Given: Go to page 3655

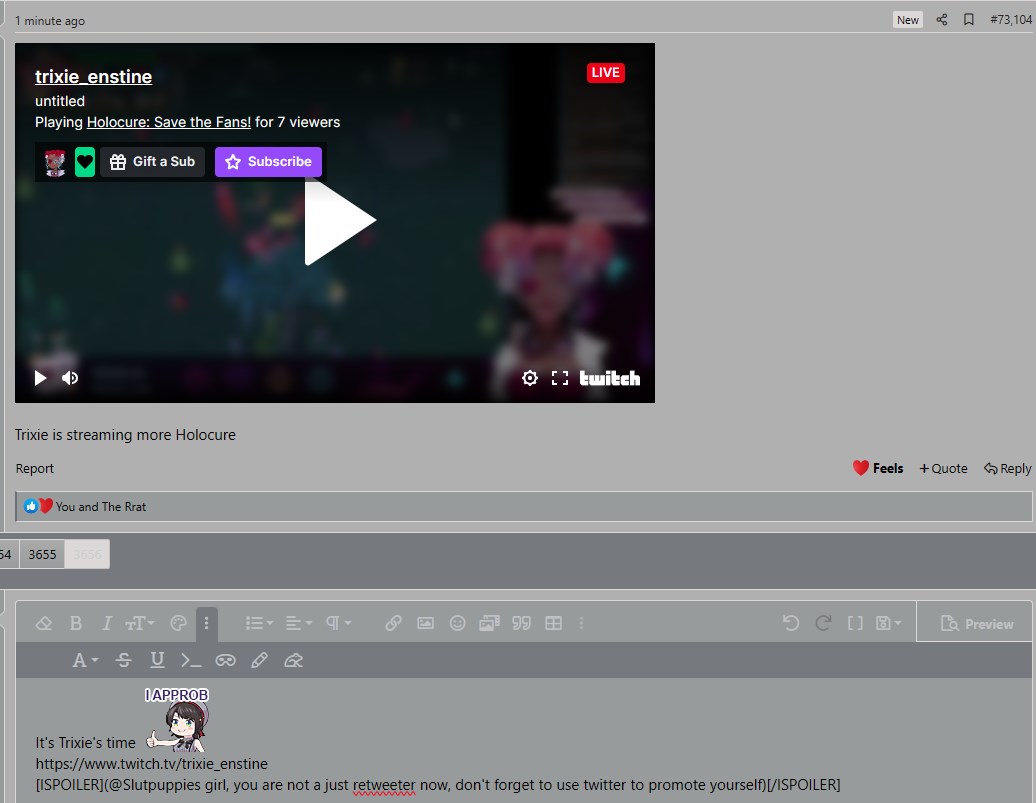Looking at the screenshot, I should click(42, 554).
